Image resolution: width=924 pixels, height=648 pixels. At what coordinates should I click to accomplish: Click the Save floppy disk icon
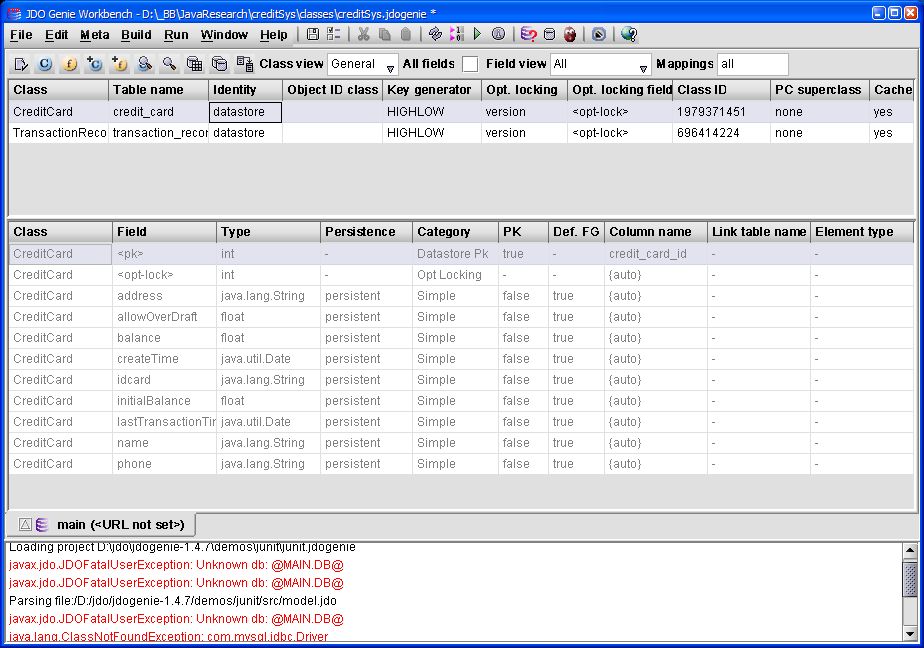pos(313,34)
